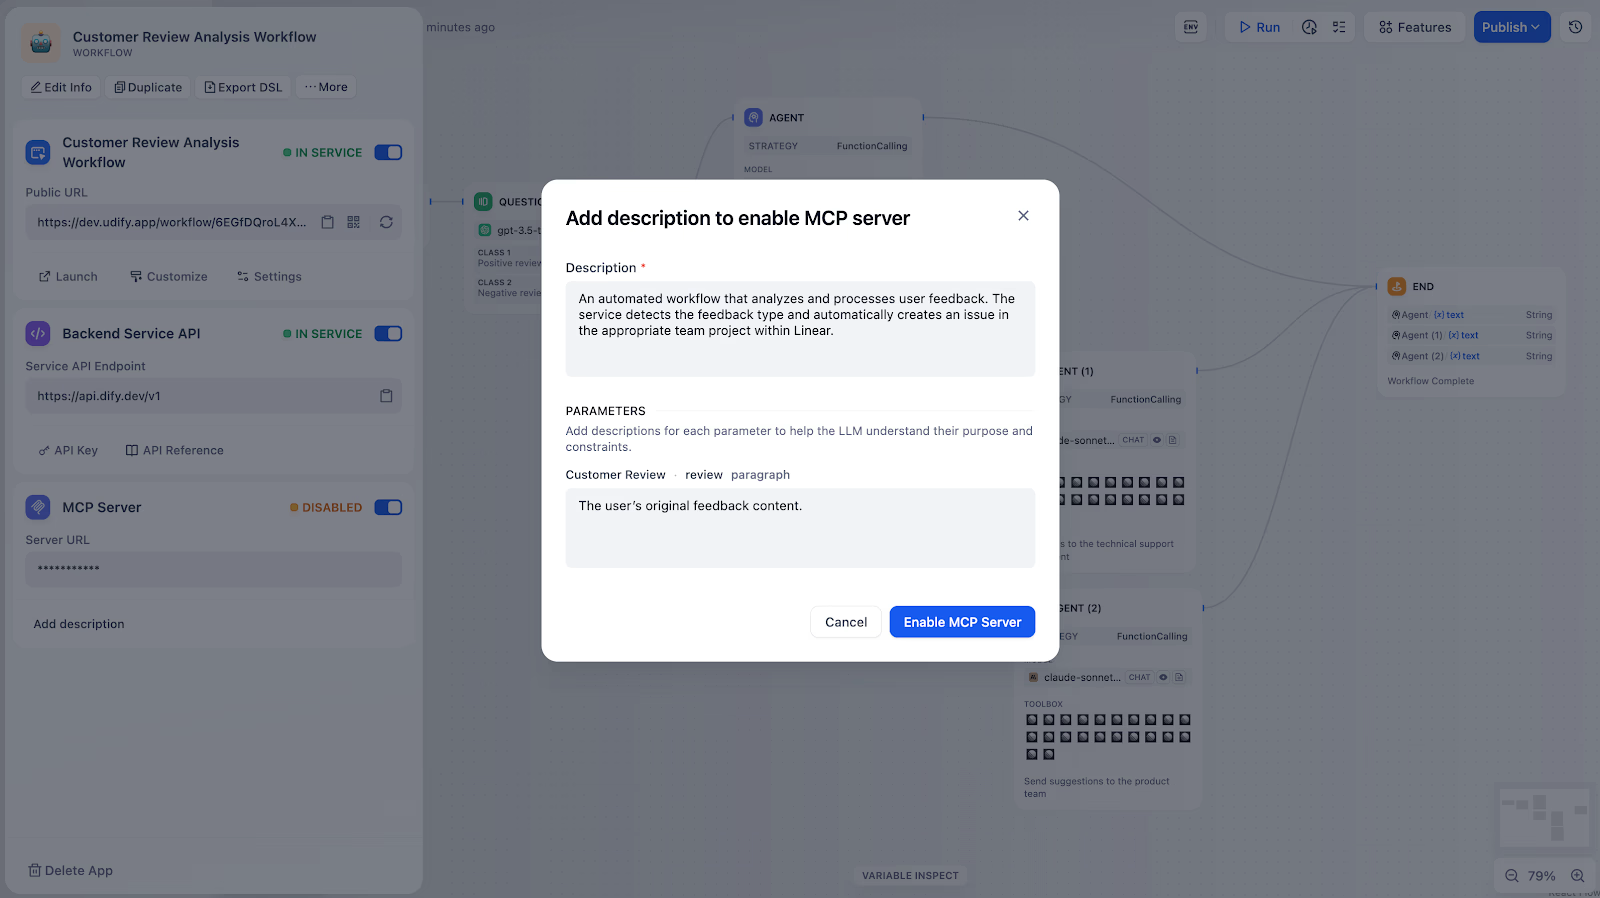Click the Enable MCP Server button
This screenshot has height=898, width=1600.
(x=962, y=622)
